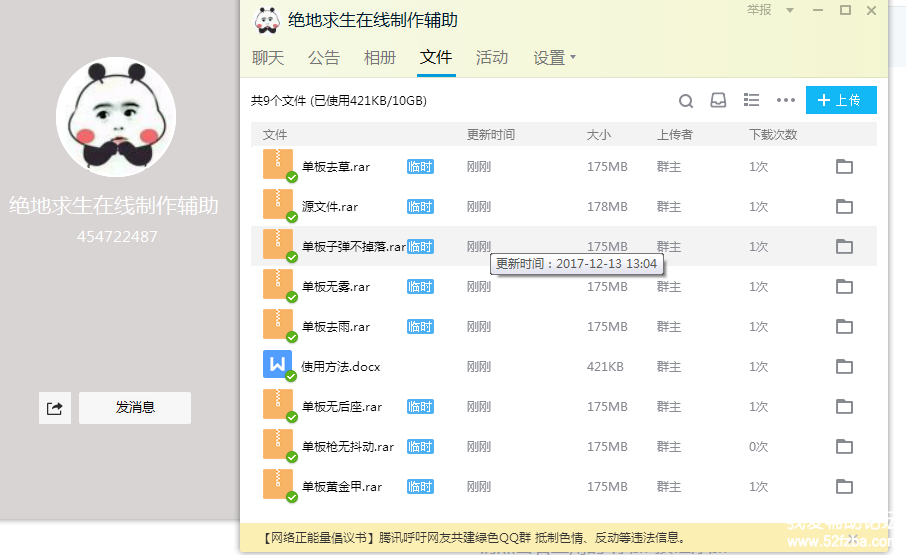Click the archive icon of 单板去草.rar

click(278, 164)
